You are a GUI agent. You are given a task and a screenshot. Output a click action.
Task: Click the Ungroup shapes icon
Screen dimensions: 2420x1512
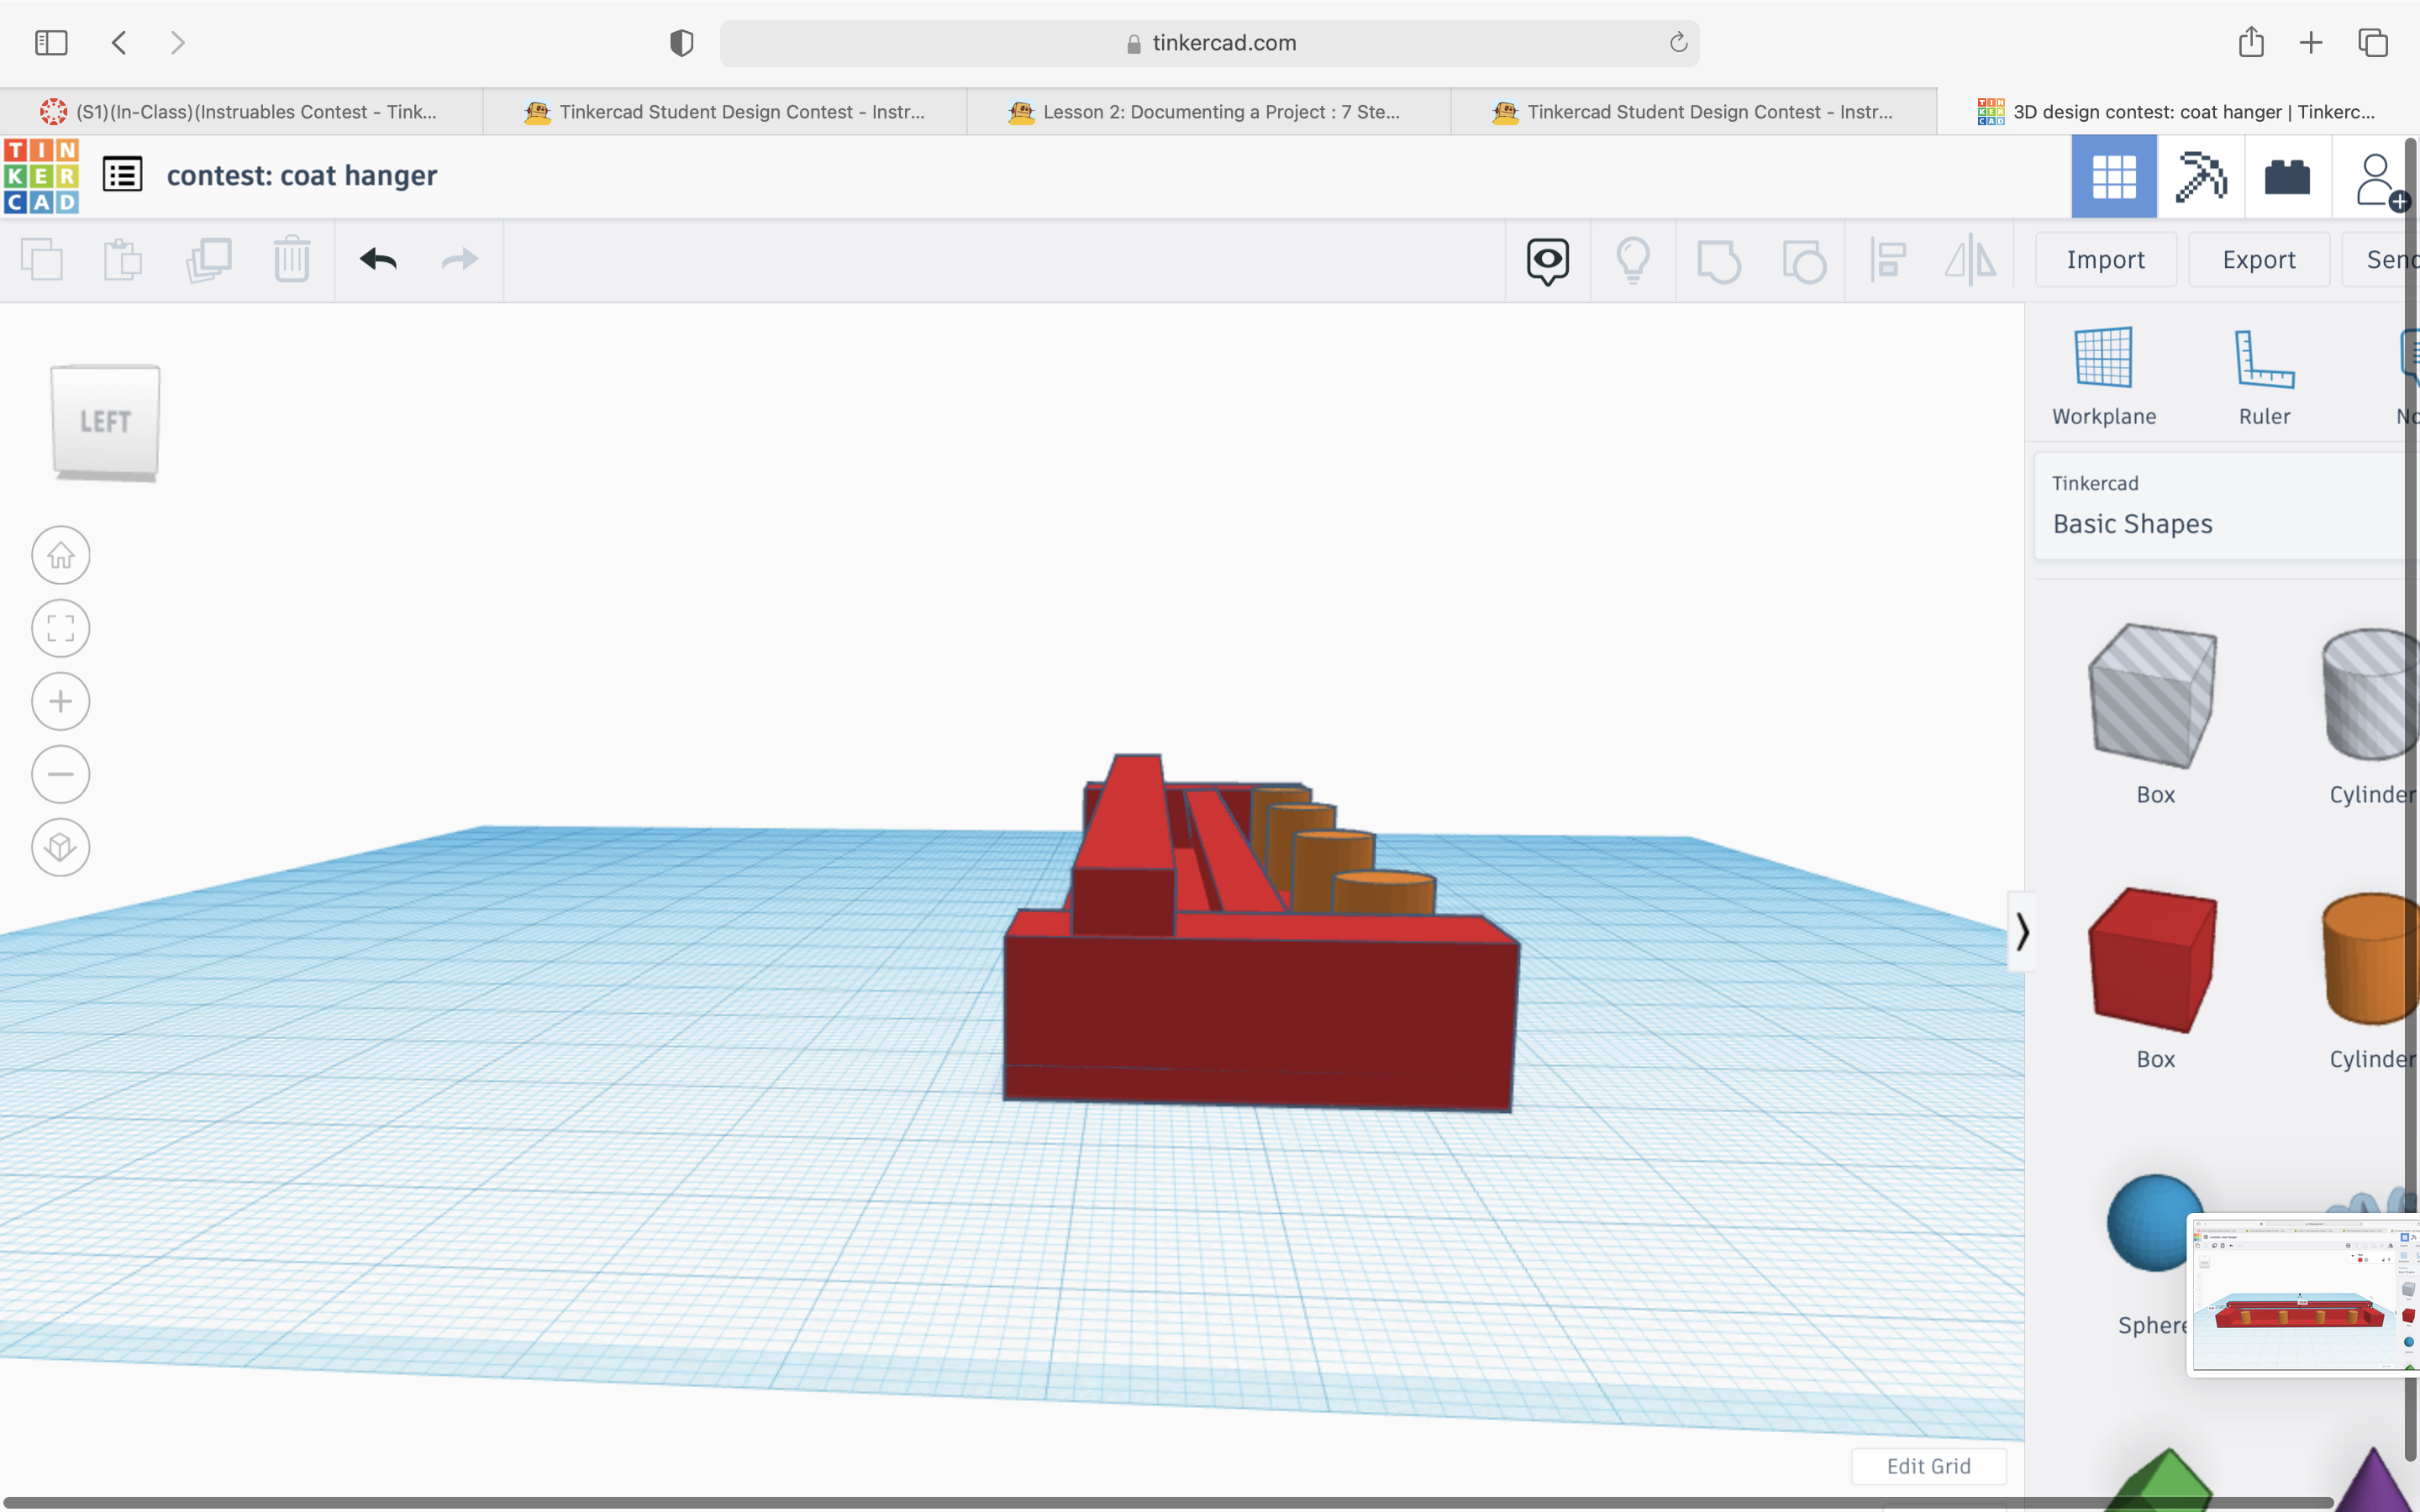(1803, 261)
